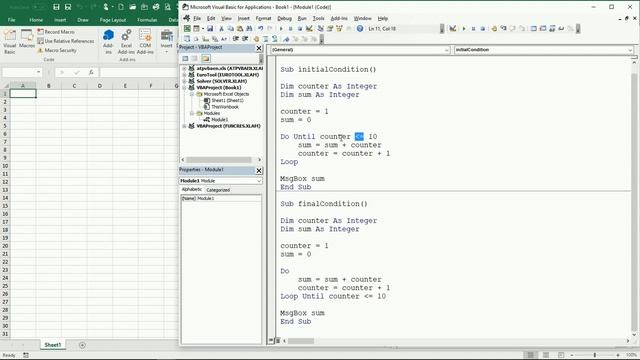Open VBA Tools menu
Viewport: 640px width, 360px height.
(x=318, y=18)
